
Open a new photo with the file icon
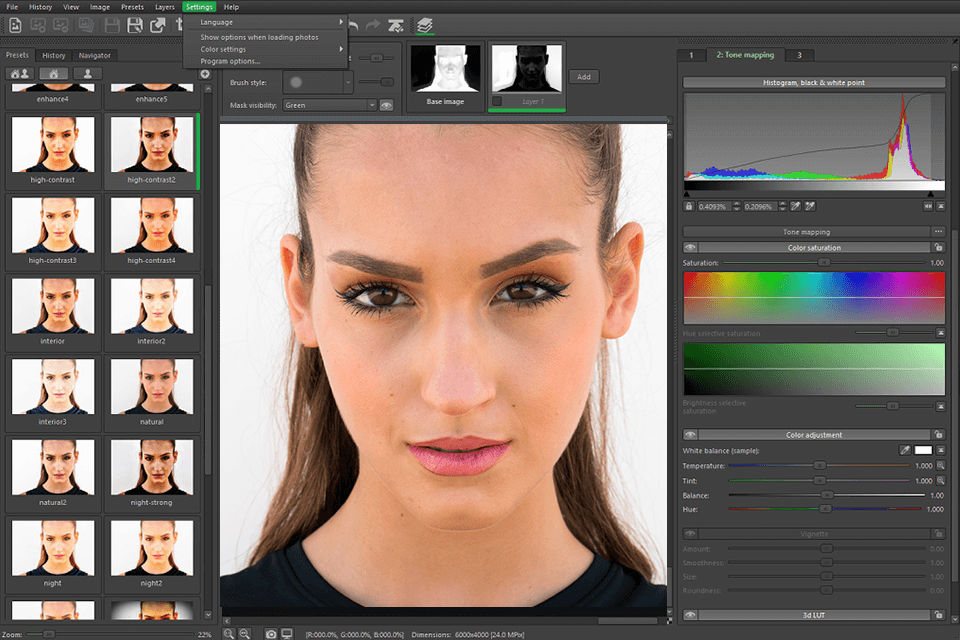[x=15, y=27]
